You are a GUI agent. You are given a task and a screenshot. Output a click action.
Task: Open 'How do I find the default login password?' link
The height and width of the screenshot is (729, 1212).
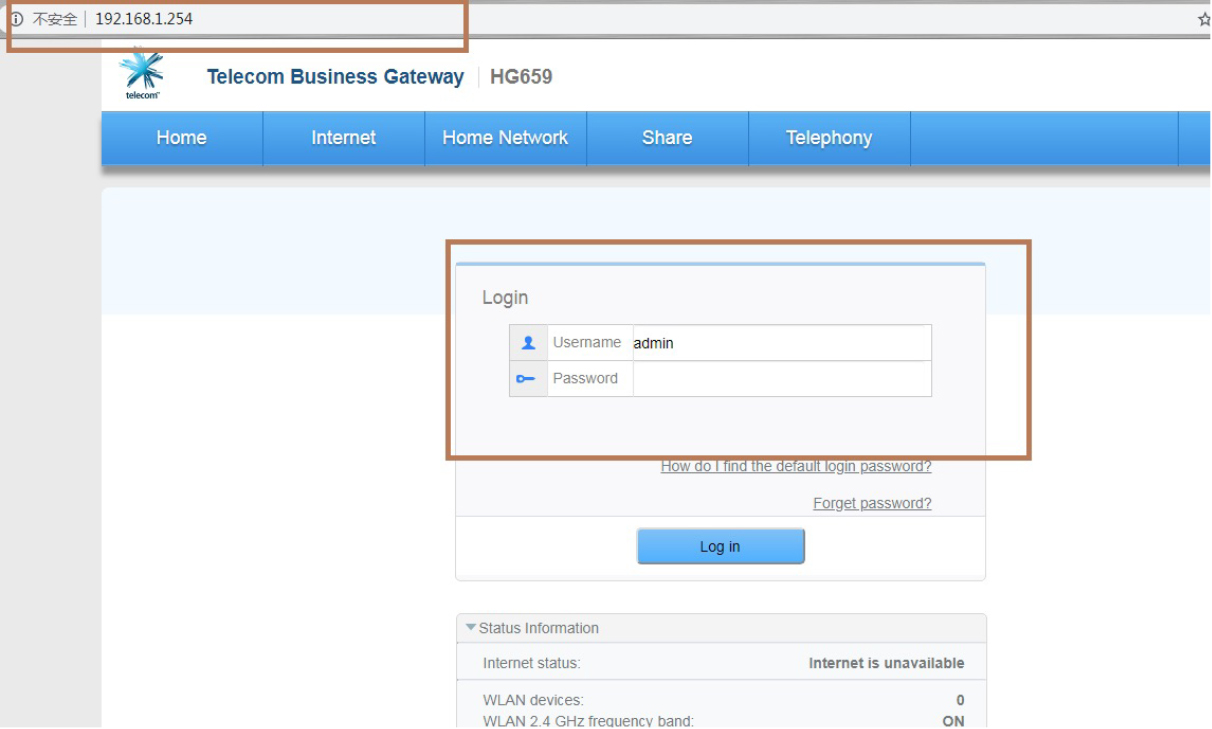(796, 467)
